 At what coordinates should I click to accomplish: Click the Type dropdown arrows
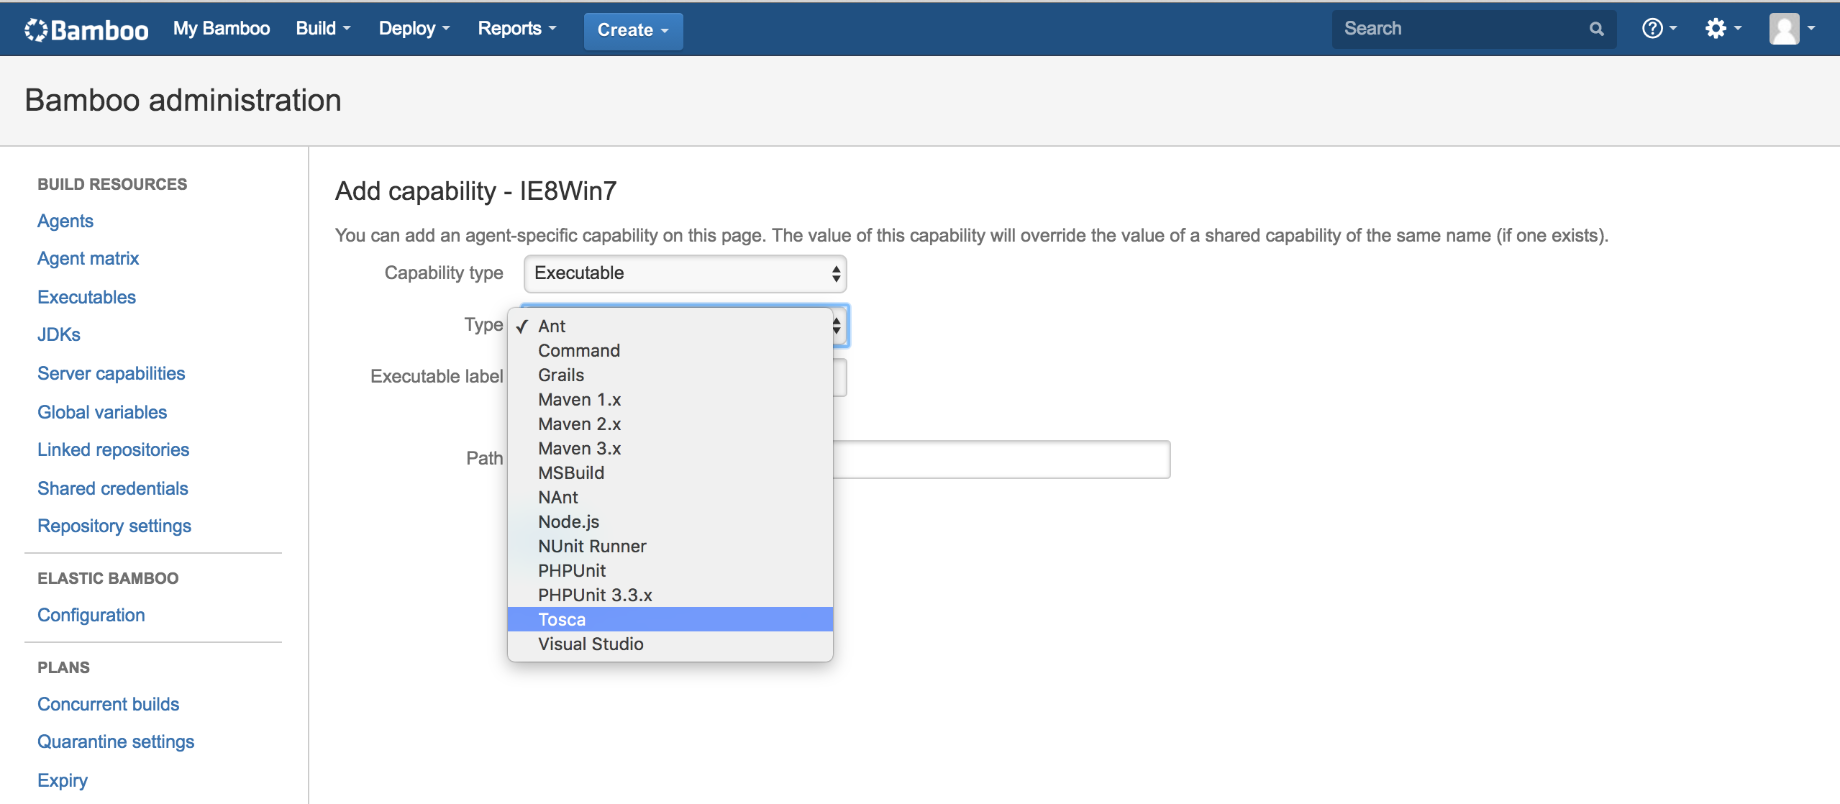click(x=838, y=326)
